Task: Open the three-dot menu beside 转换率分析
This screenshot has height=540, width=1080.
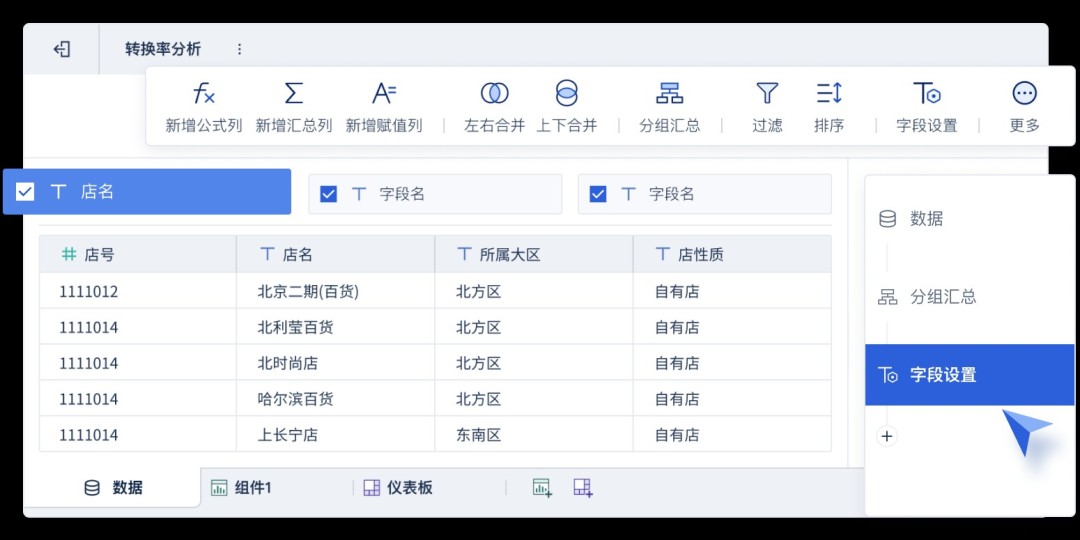Action: coord(239,49)
